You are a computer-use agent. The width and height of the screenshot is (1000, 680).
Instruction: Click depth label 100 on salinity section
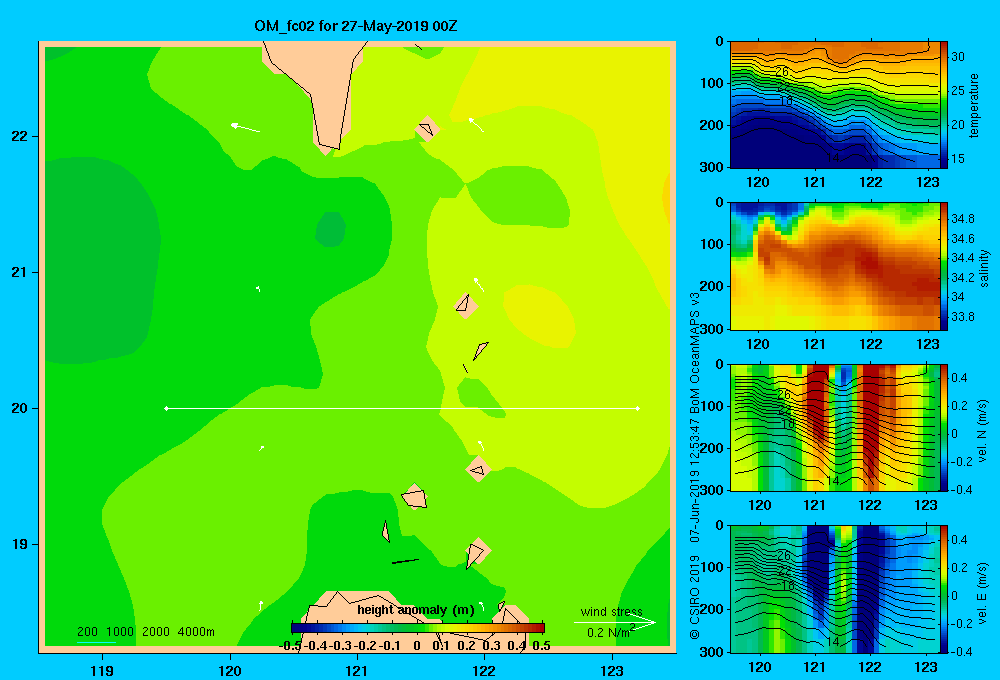pyautogui.click(x=712, y=244)
